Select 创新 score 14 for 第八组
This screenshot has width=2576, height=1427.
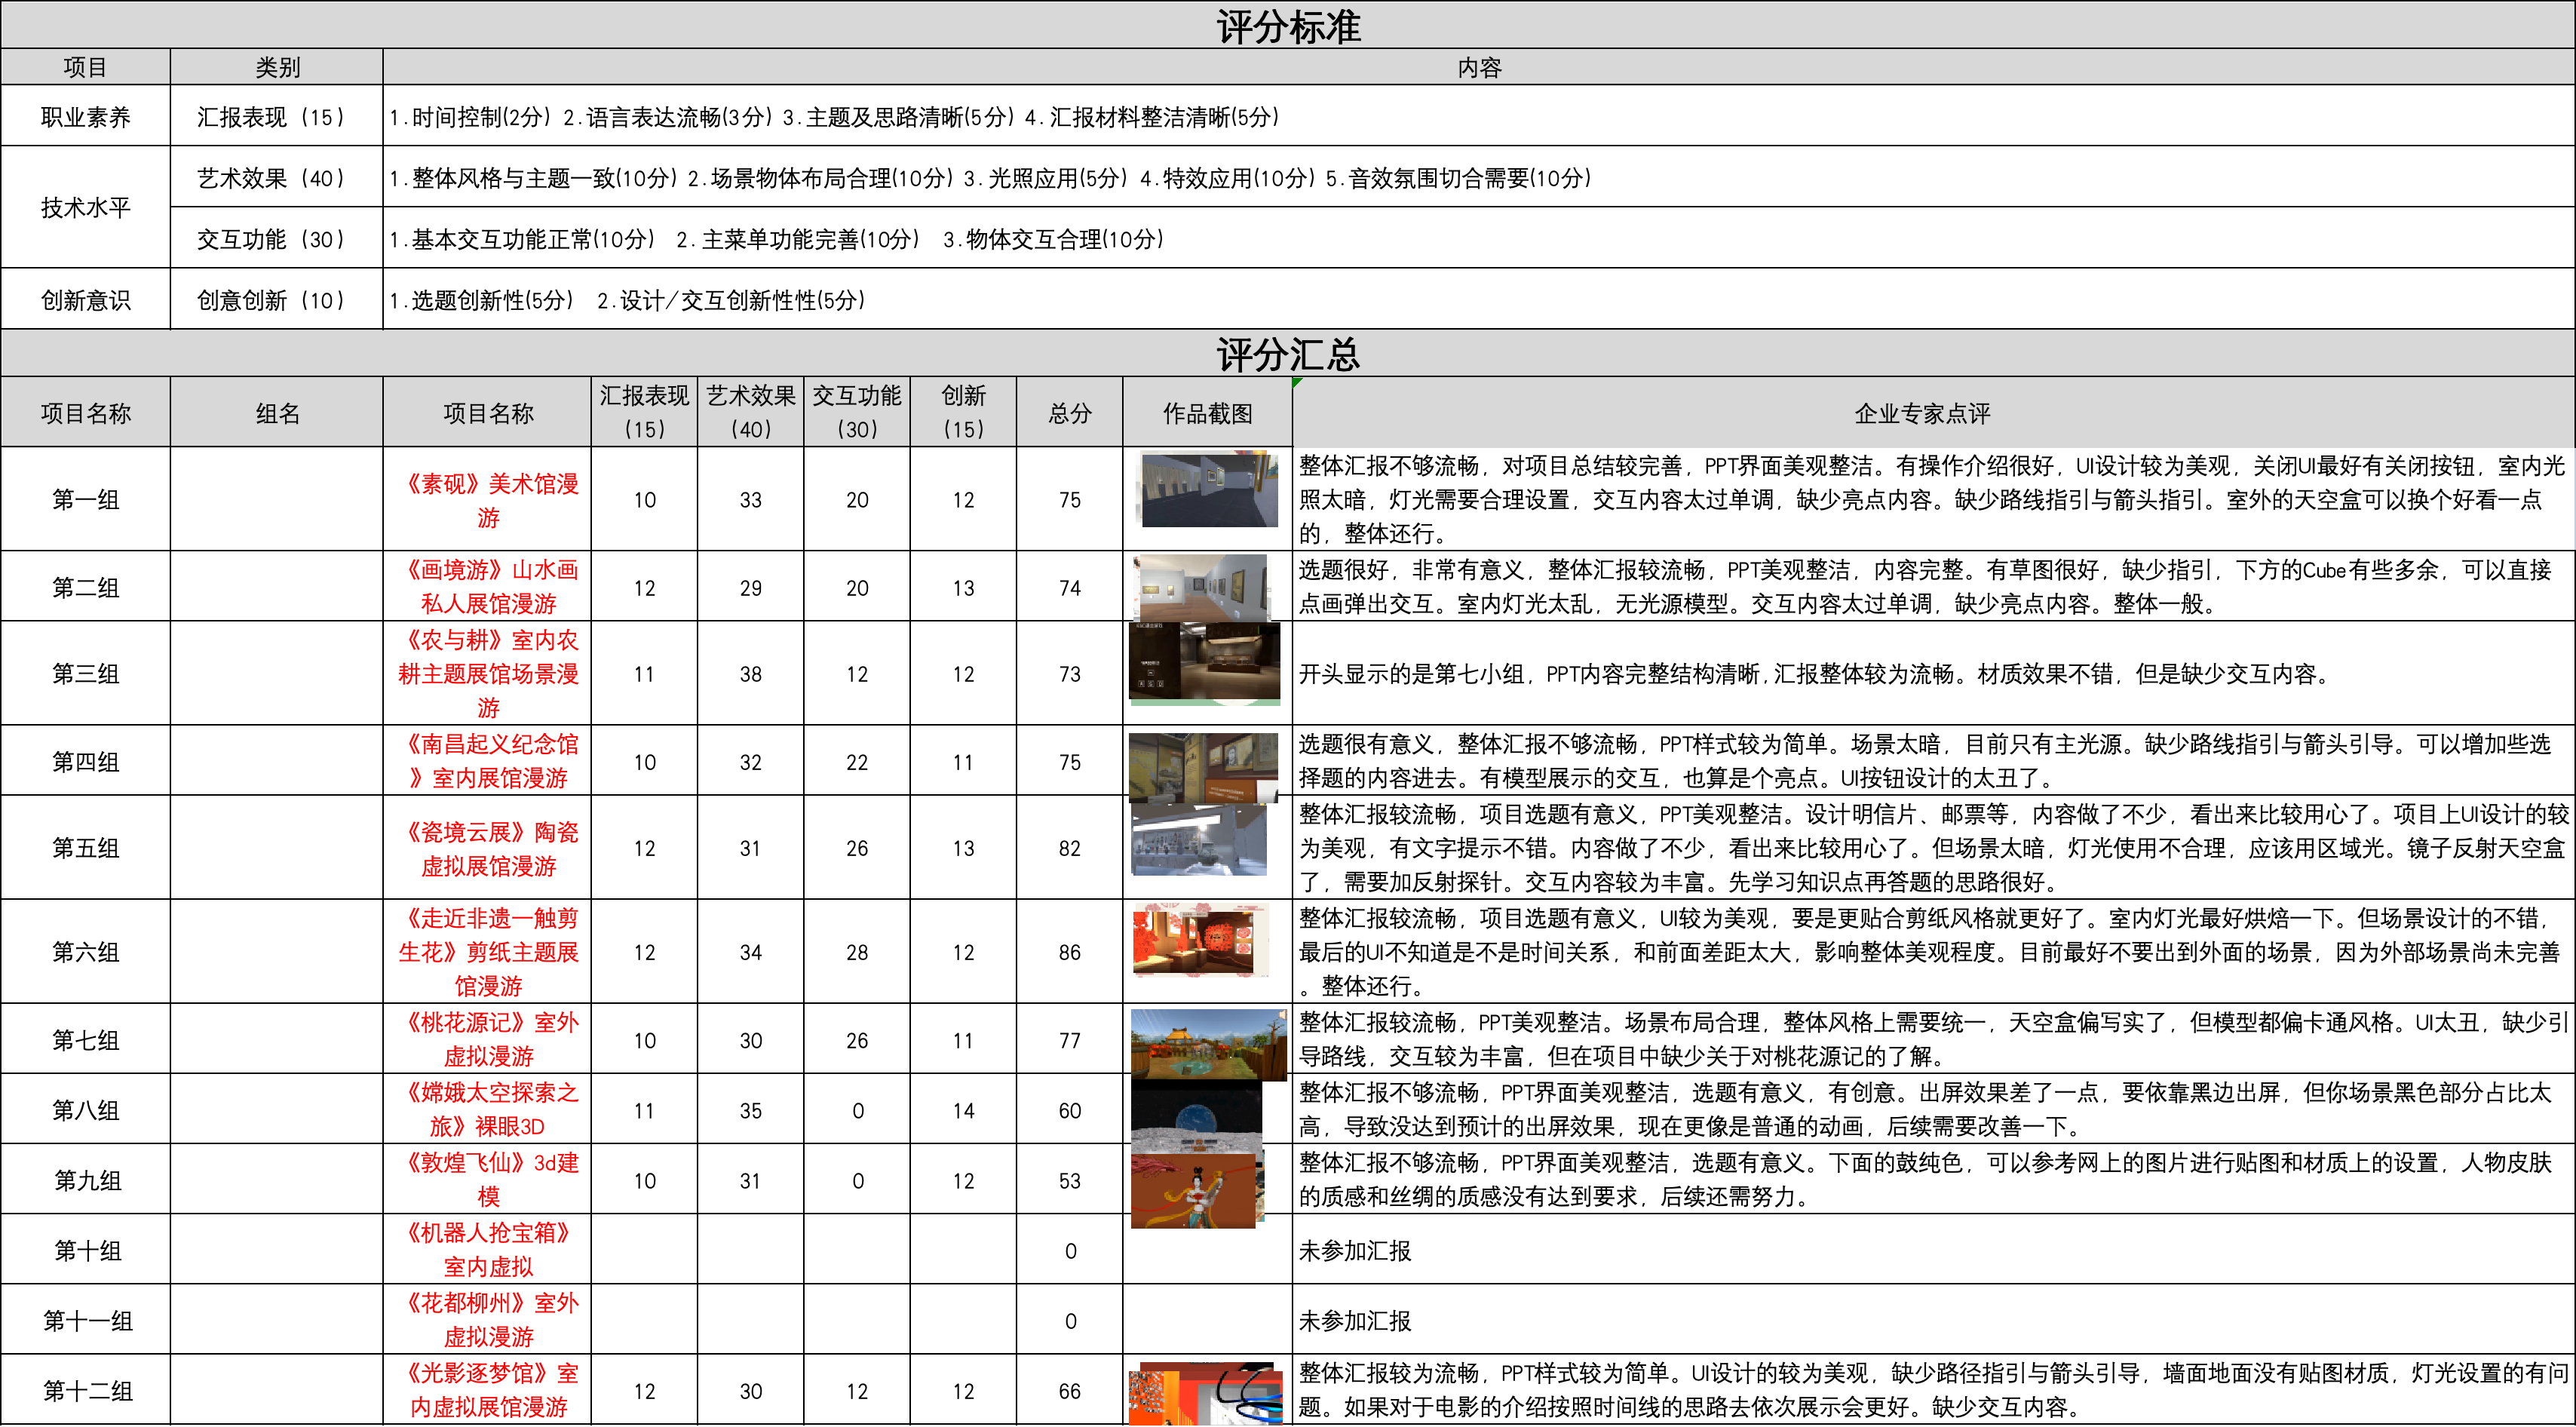(963, 1108)
